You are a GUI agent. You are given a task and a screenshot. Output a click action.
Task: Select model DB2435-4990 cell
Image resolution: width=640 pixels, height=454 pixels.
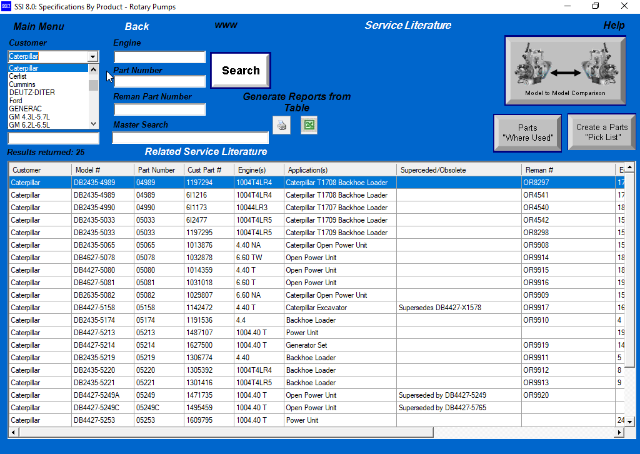click(103, 207)
